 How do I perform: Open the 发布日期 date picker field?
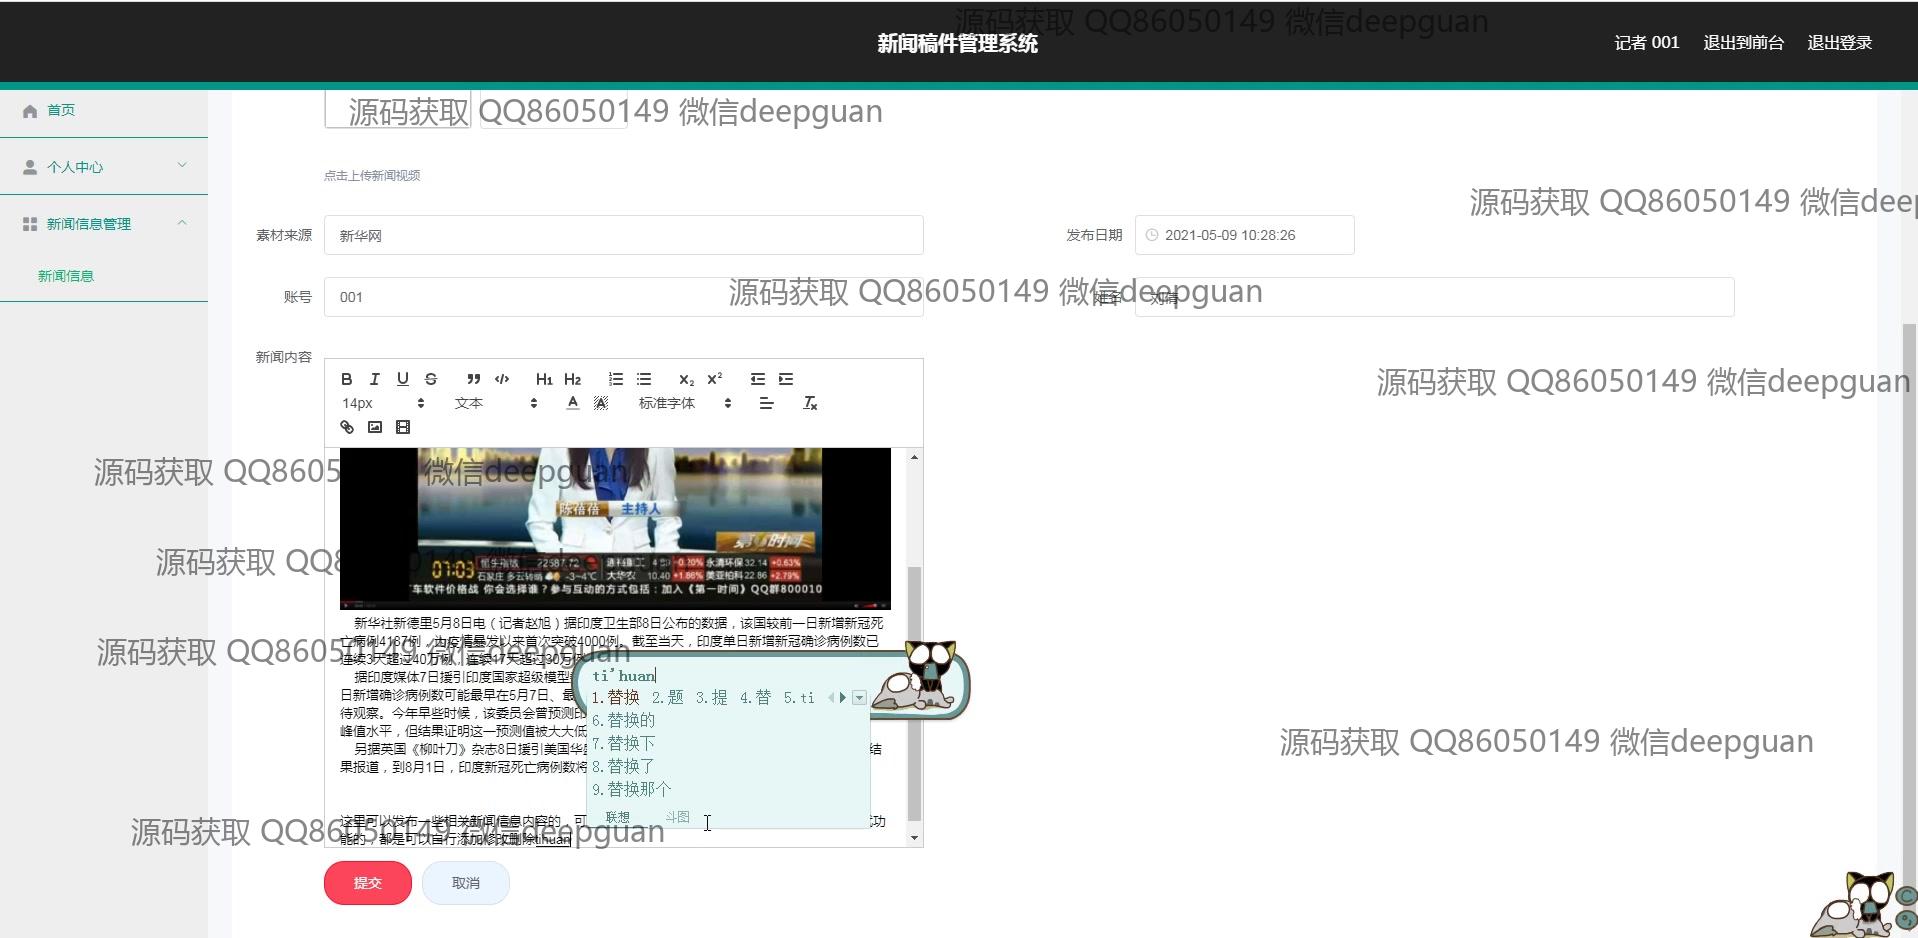(1244, 235)
